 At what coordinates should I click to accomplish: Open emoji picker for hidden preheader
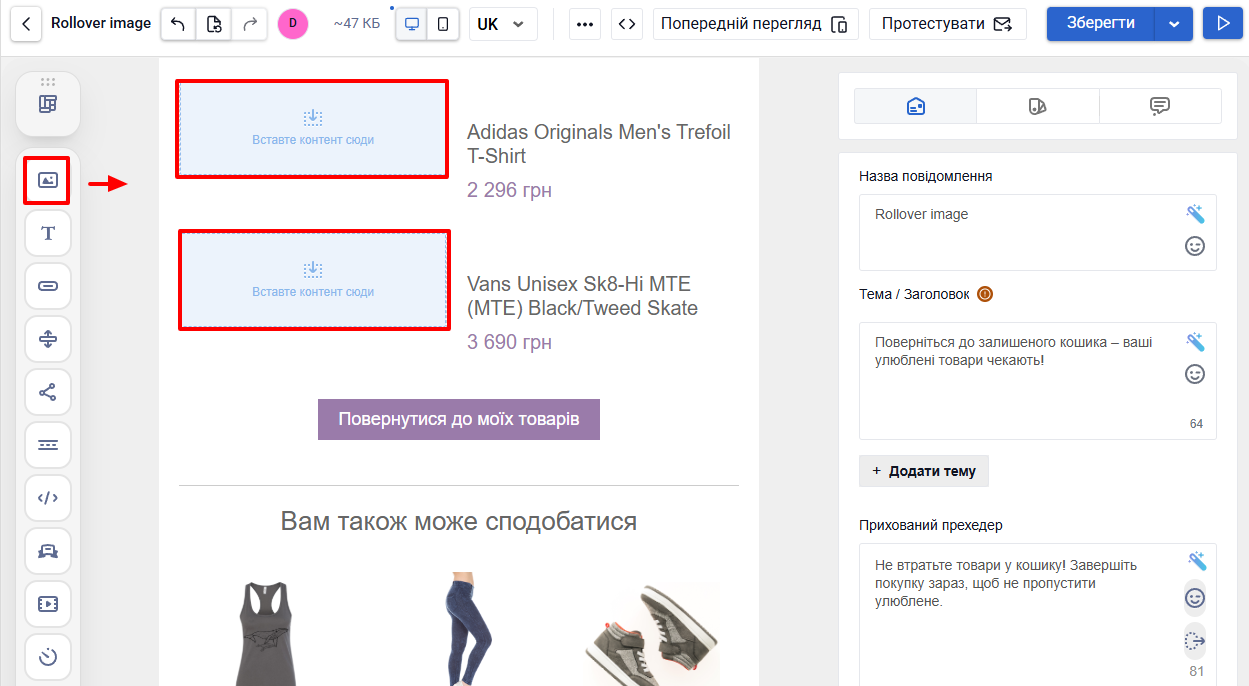click(x=1195, y=598)
